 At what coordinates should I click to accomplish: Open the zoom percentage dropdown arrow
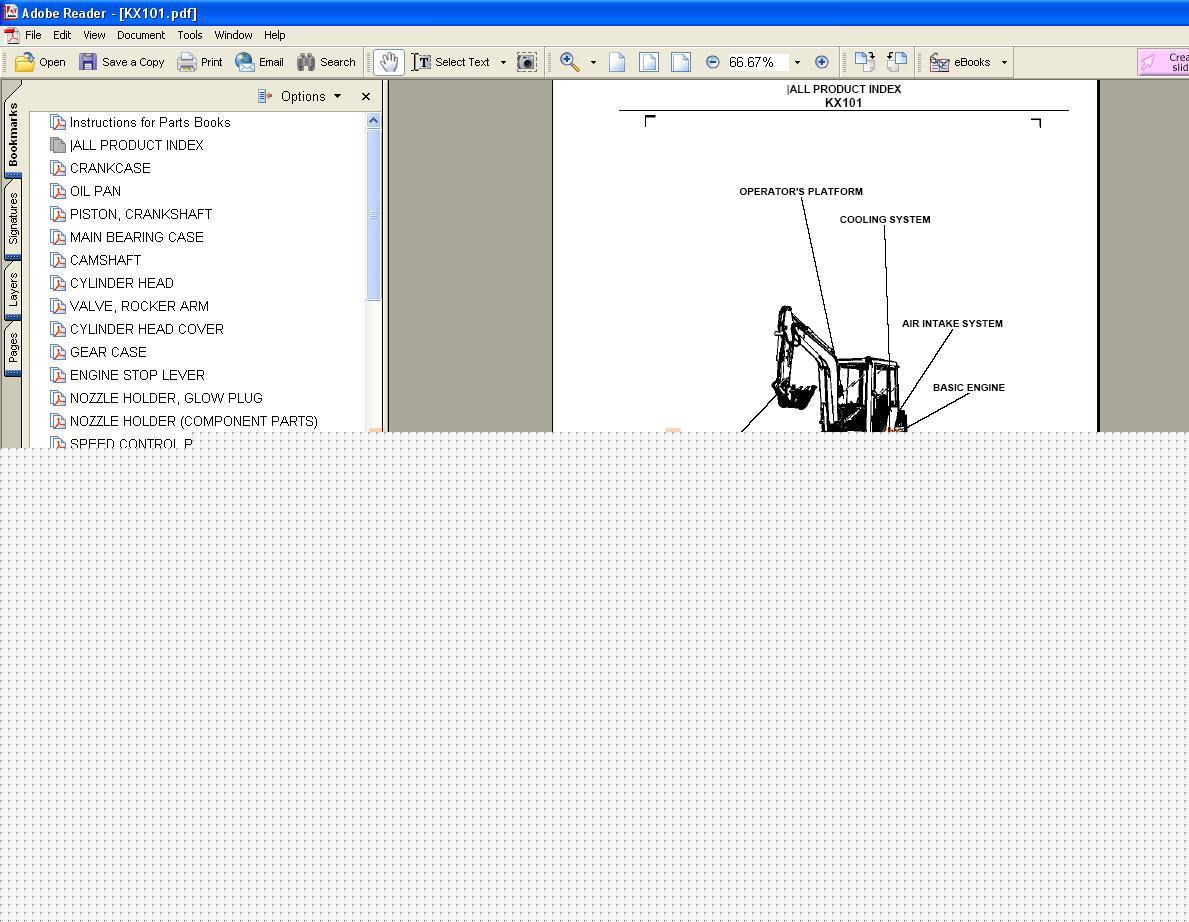coord(797,62)
